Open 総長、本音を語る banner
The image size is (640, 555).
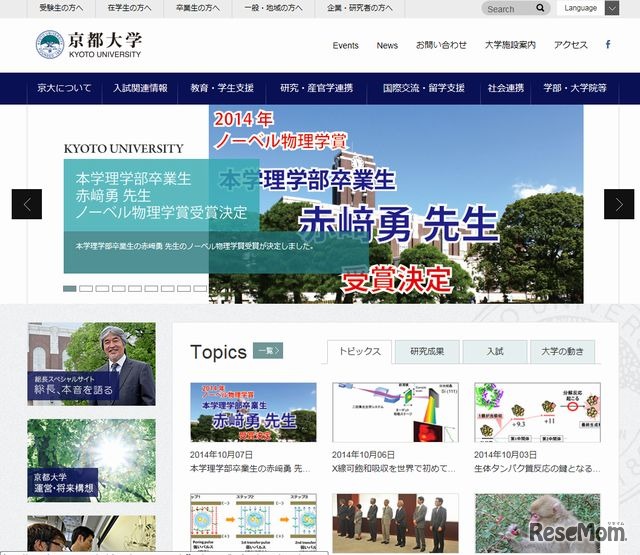(91, 364)
